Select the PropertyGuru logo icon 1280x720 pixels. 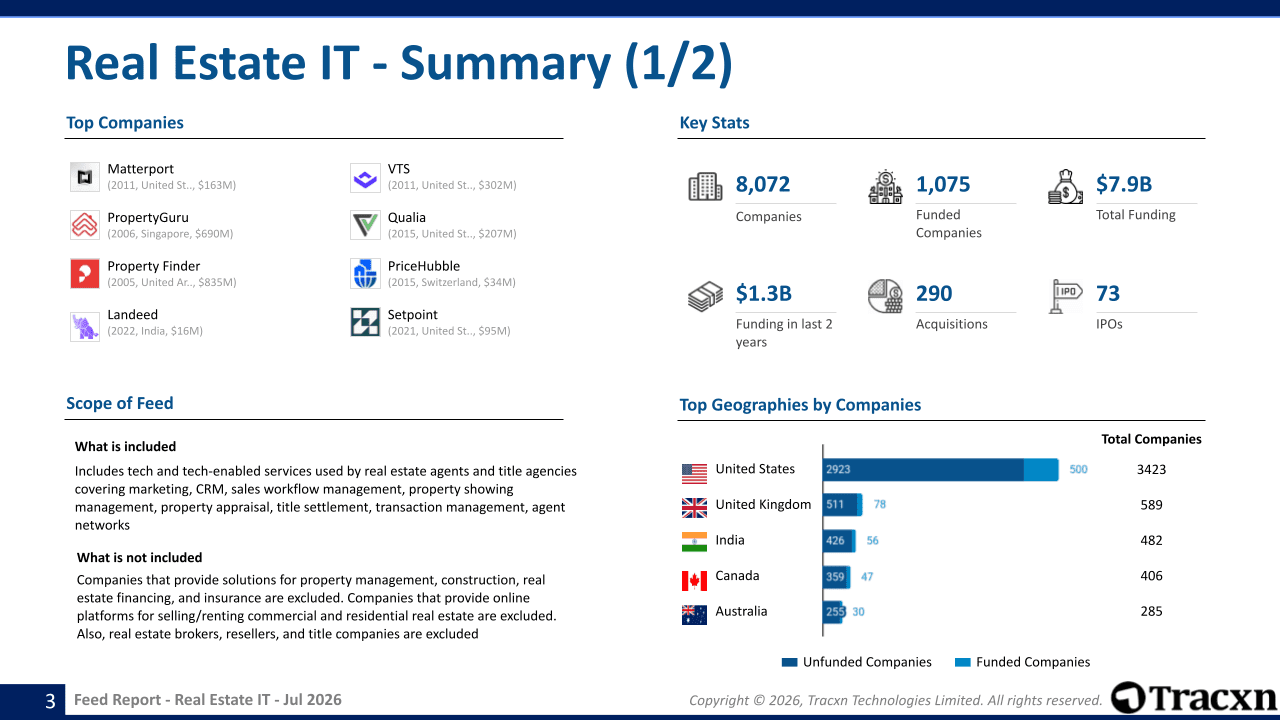(x=85, y=225)
